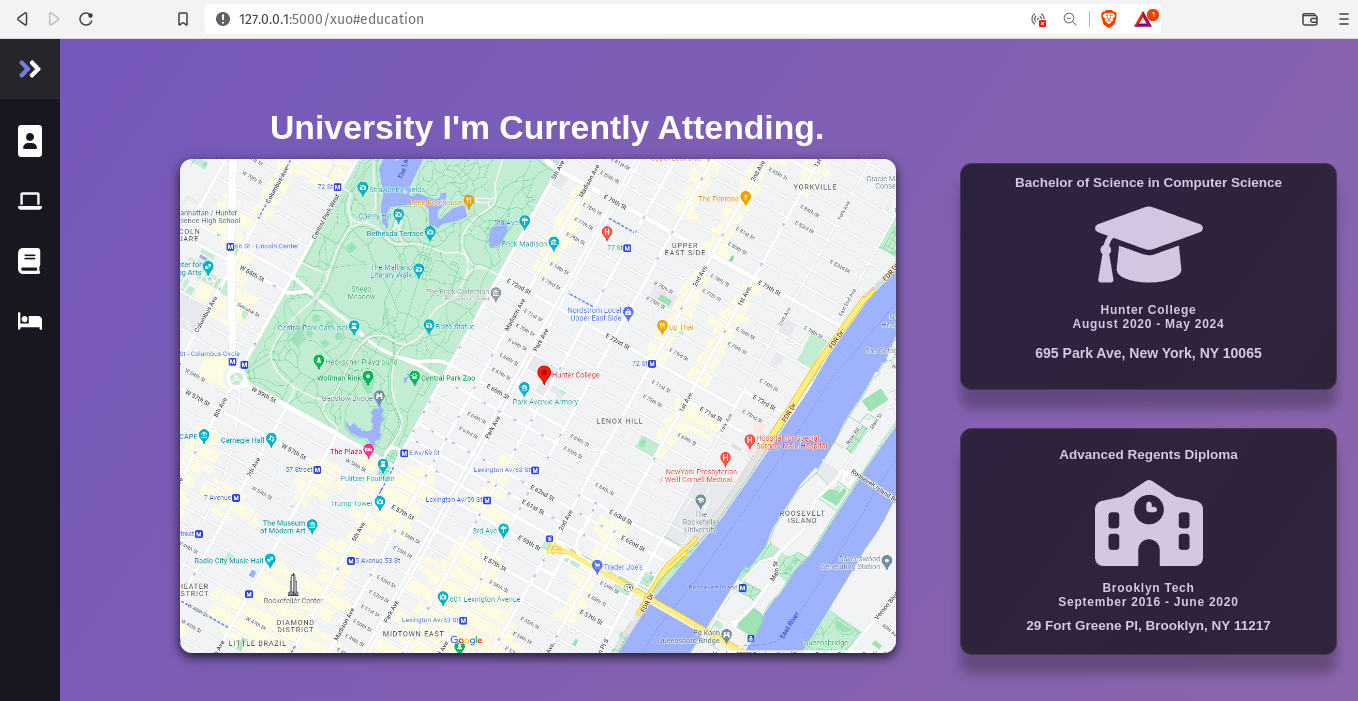
Task: Click the browser forward arrow
Action: point(54,19)
